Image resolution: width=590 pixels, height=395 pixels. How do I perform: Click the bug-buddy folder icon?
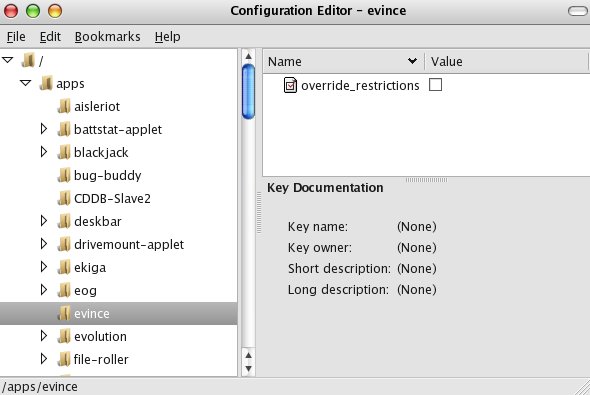[64, 175]
